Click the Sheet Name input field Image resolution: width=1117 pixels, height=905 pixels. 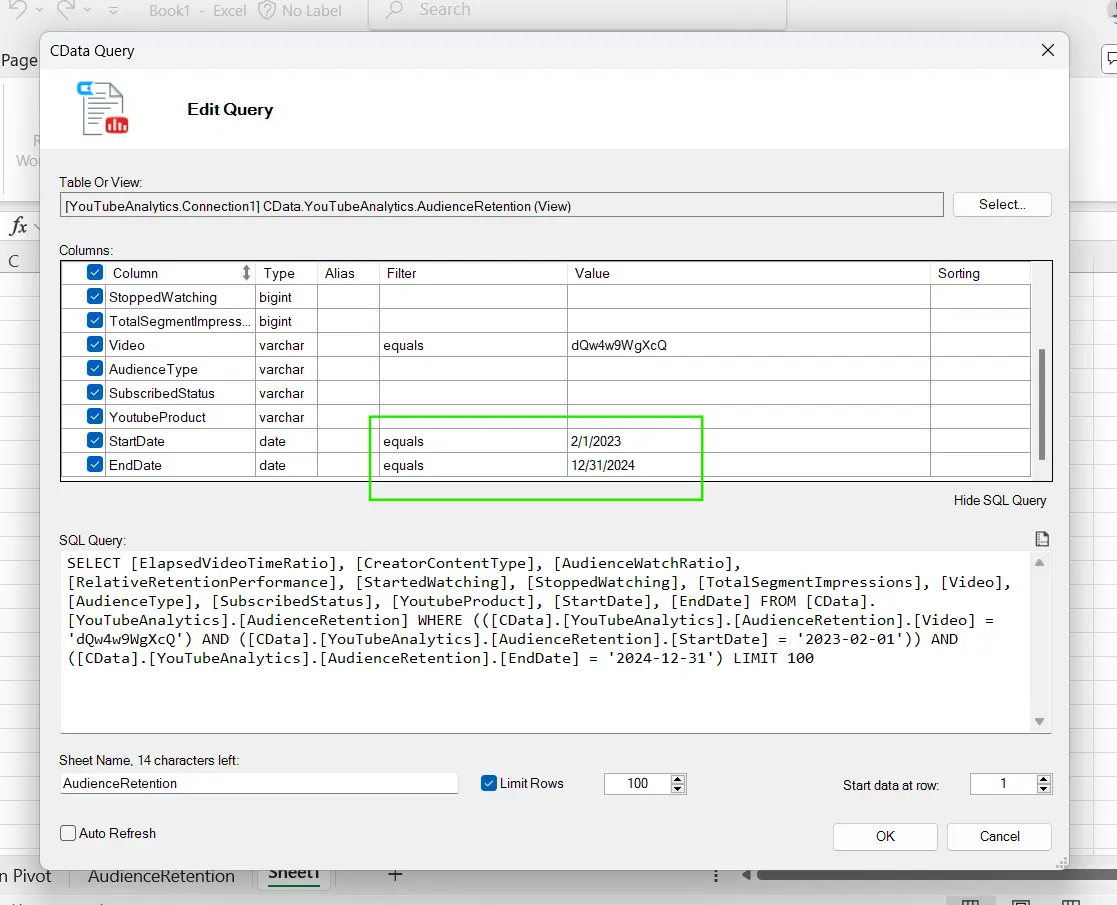259,784
